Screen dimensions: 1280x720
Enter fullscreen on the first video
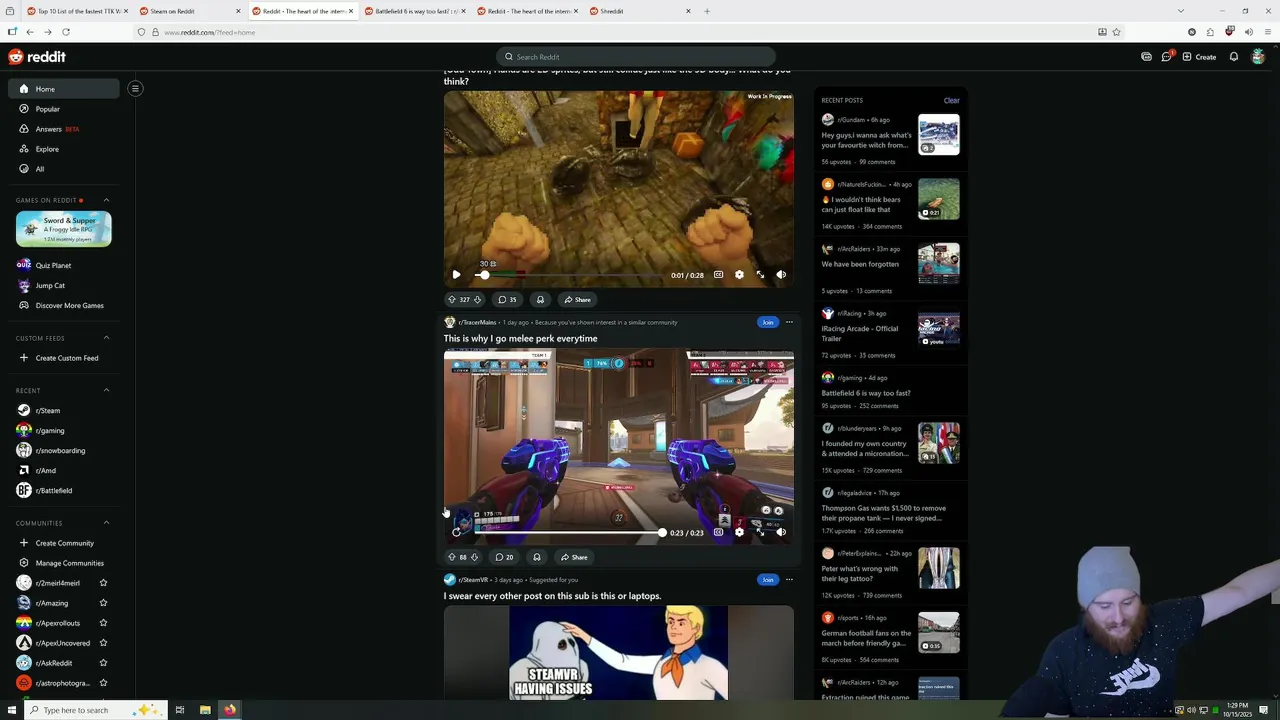760,275
